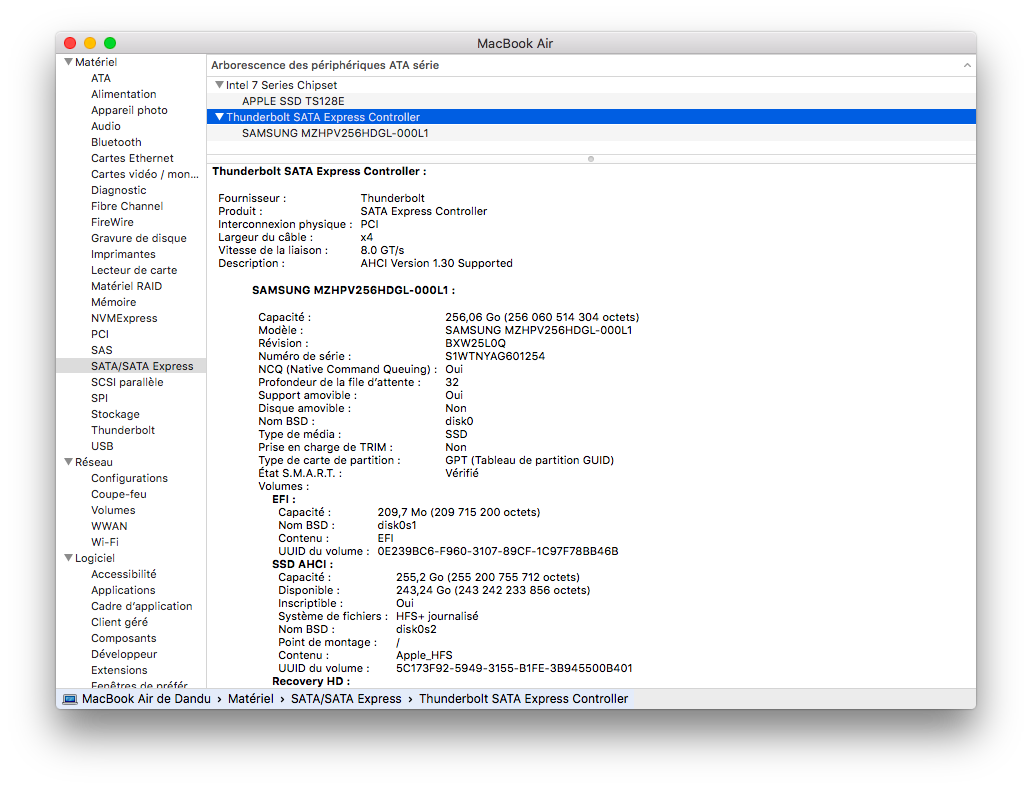Collapse the Thunderbolt SATA Express Controller node
Image resolution: width=1032 pixels, height=789 pixels.
pyautogui.click(x=219, y=117)
